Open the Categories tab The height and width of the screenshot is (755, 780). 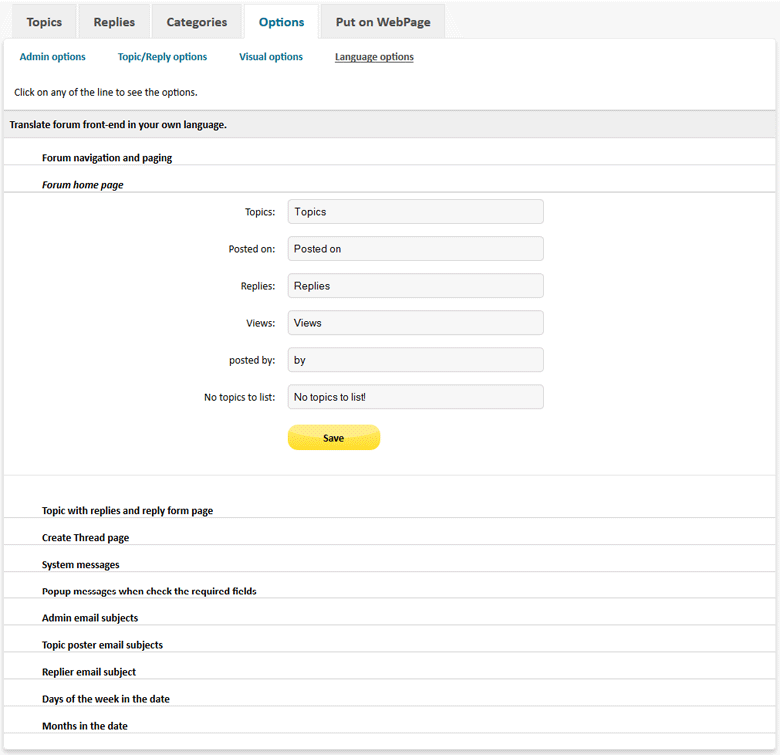click(196, 22)
